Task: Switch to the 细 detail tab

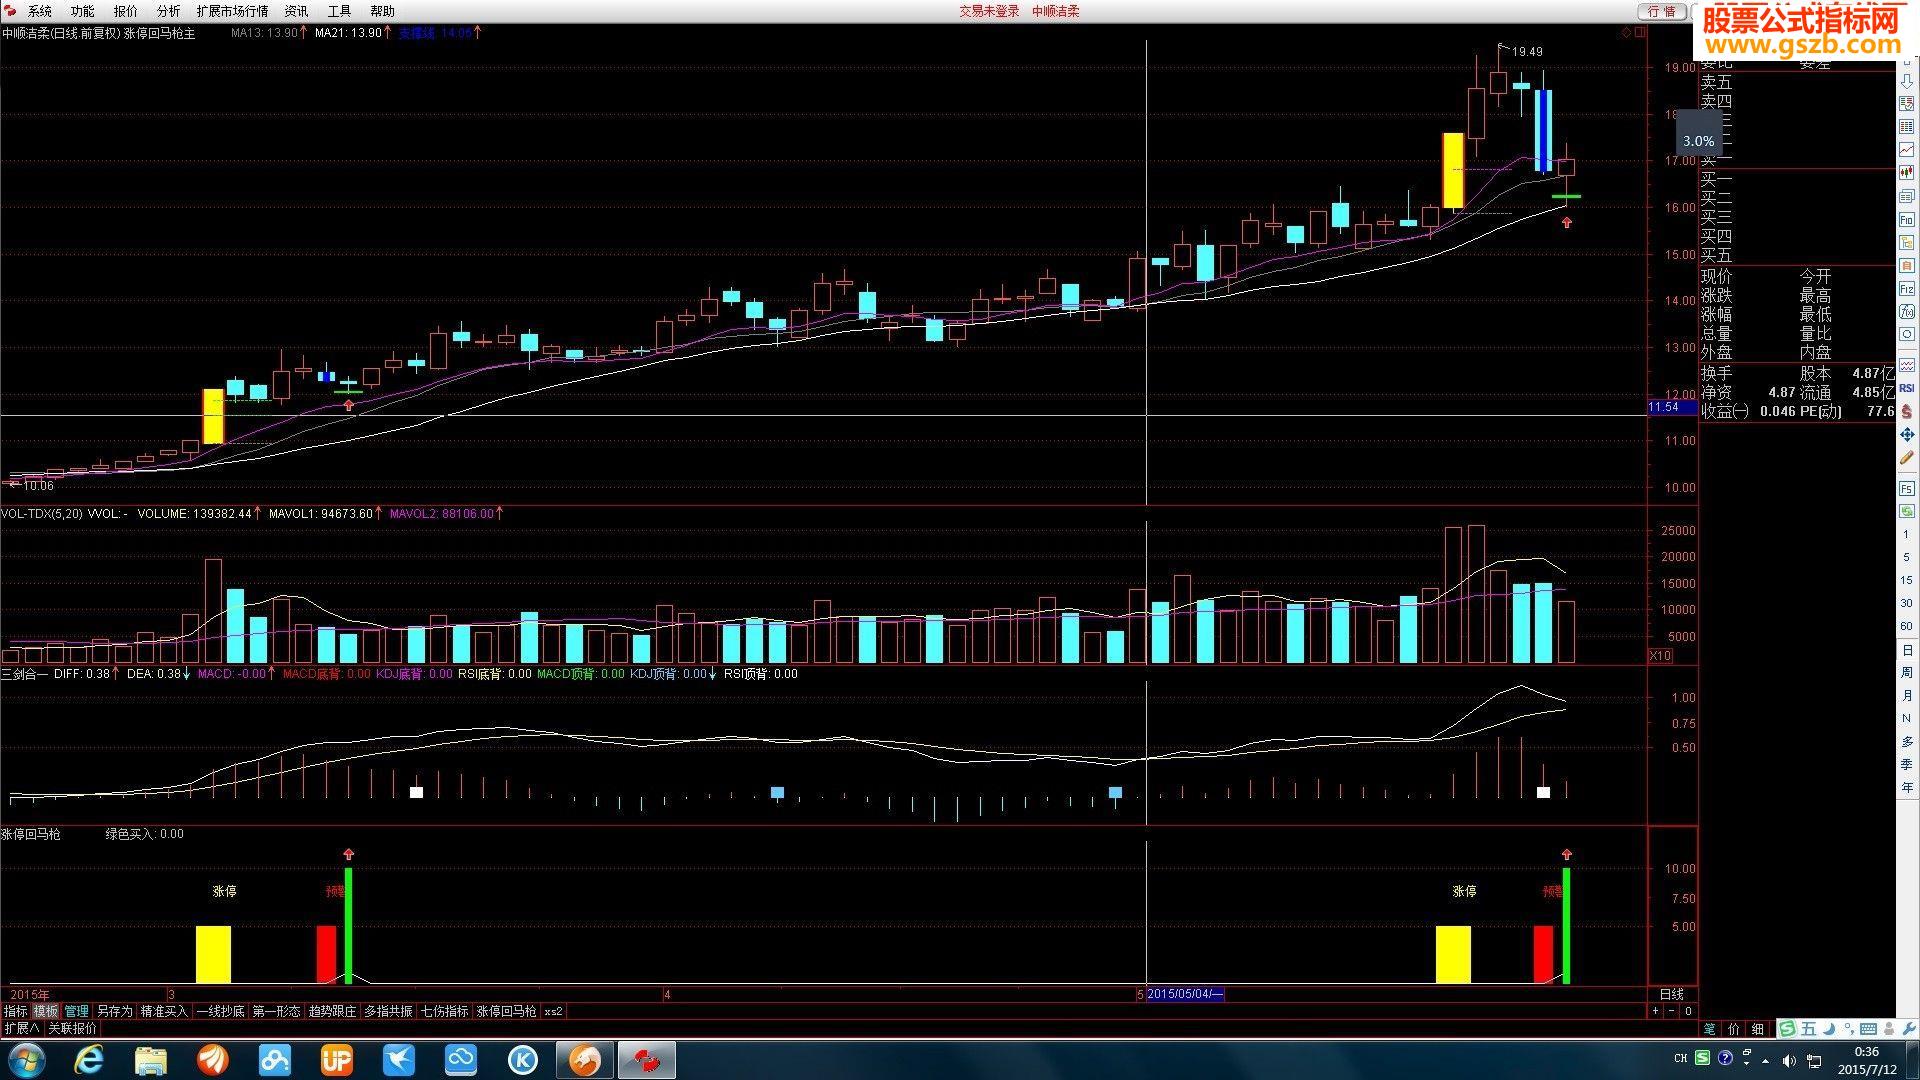Action: 1758,1029
